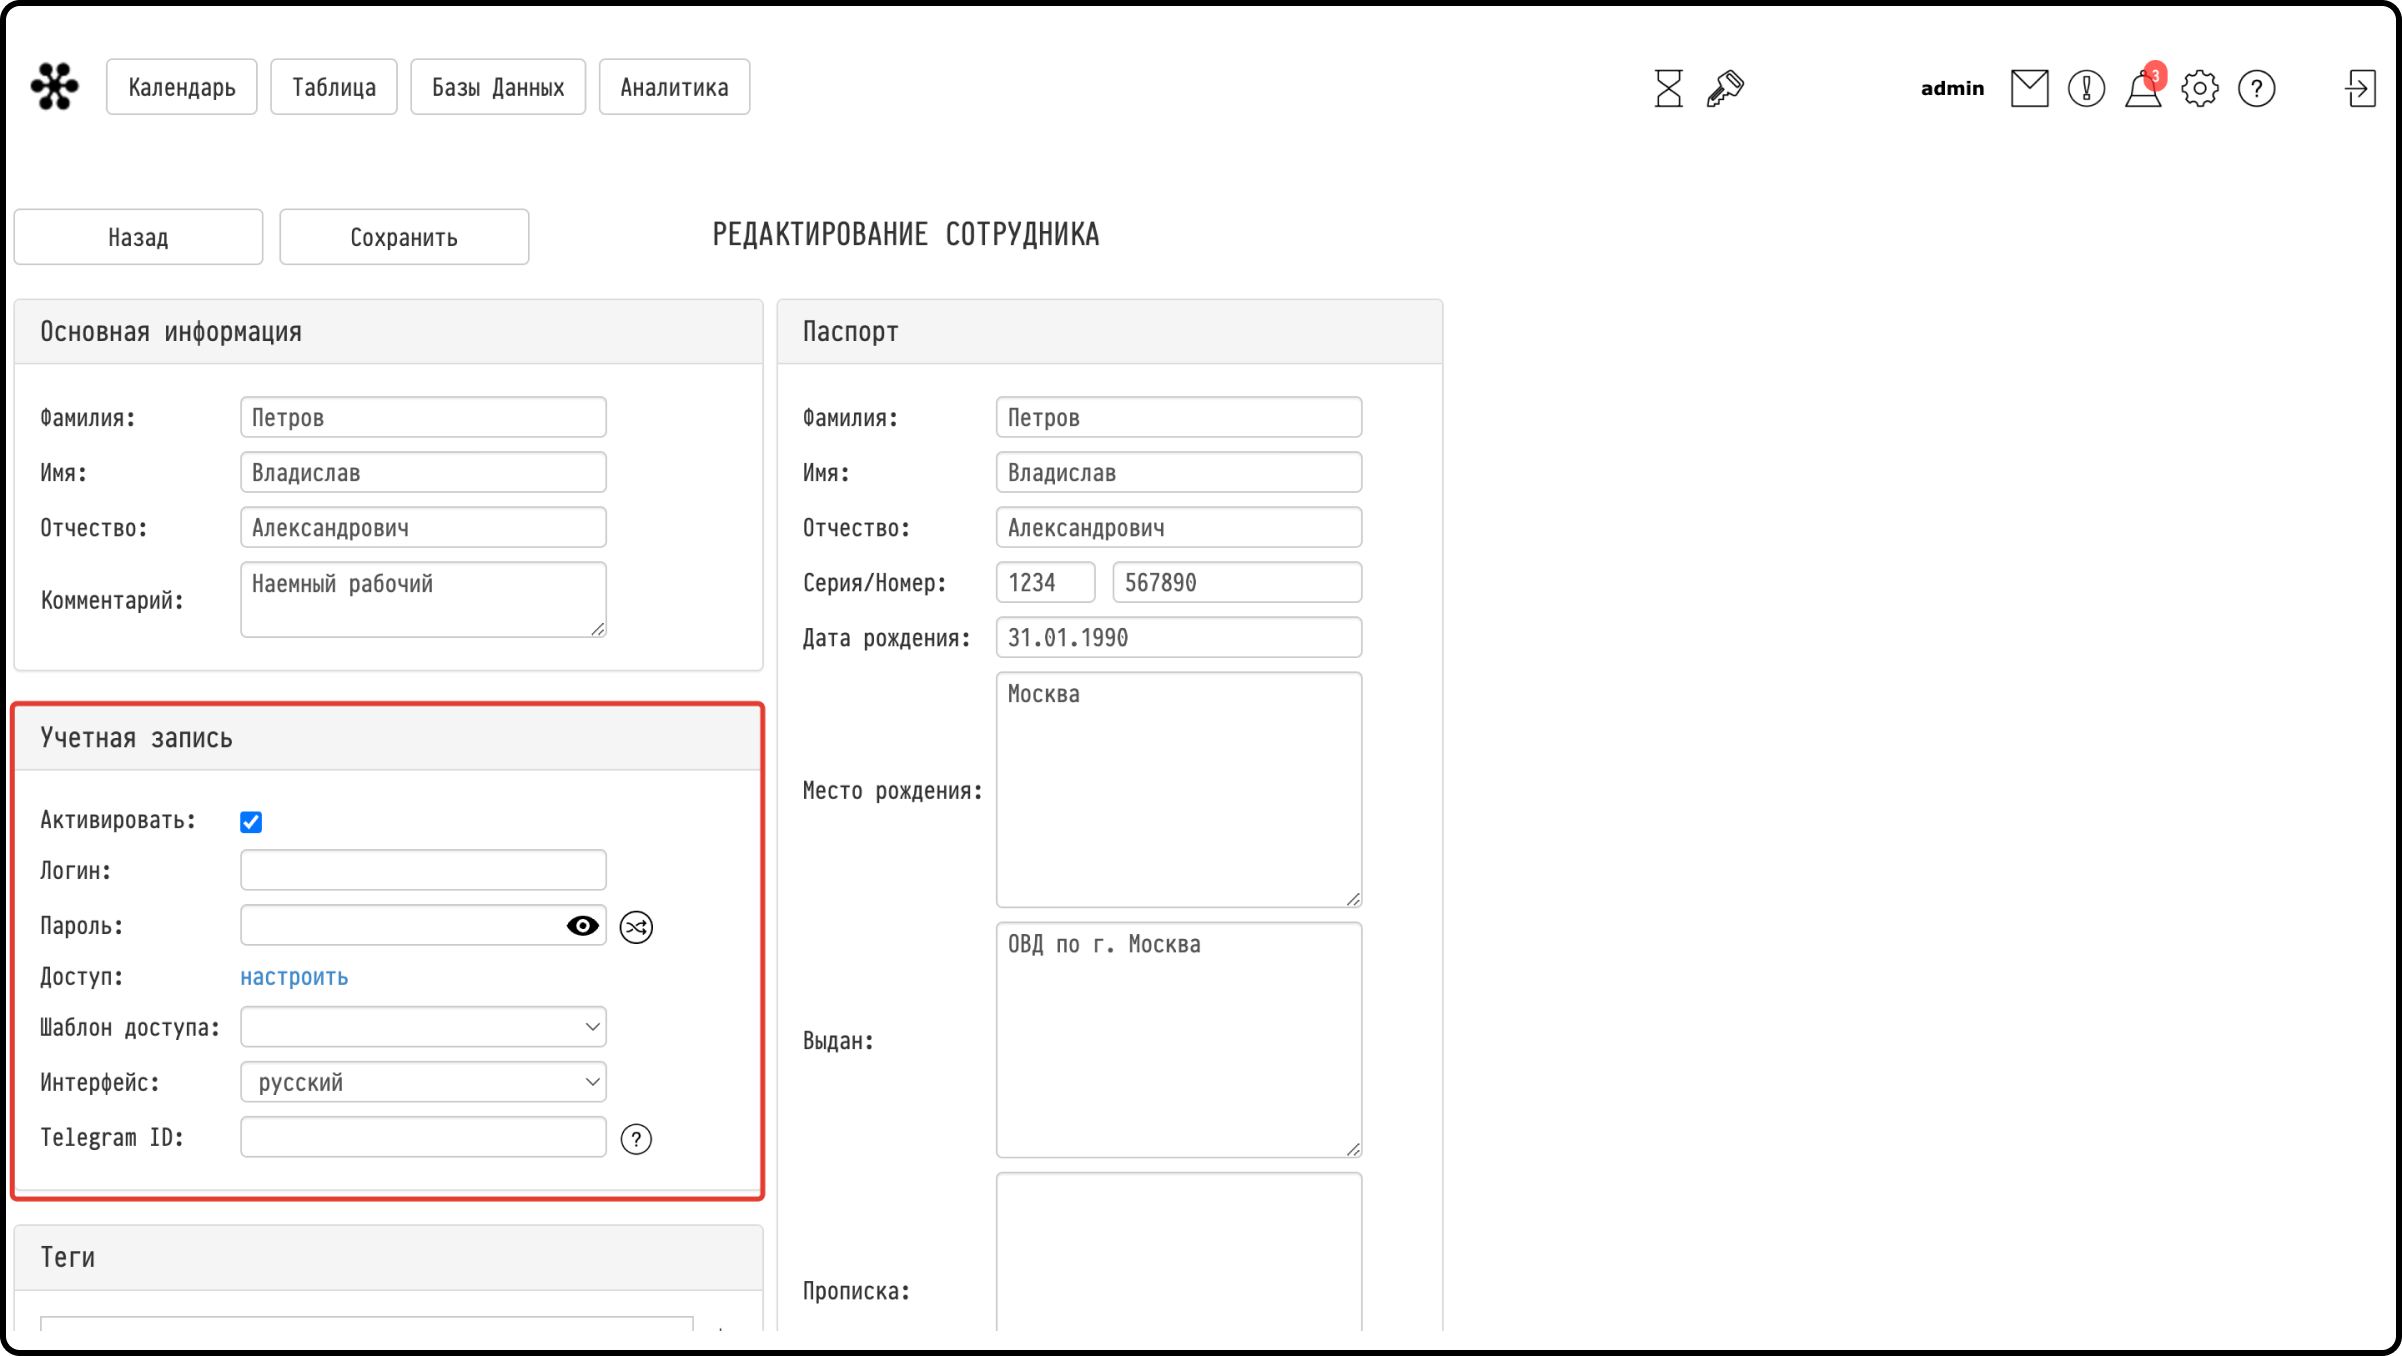
Task: Open notifications bell with badge
Action: coord(2144,87)
